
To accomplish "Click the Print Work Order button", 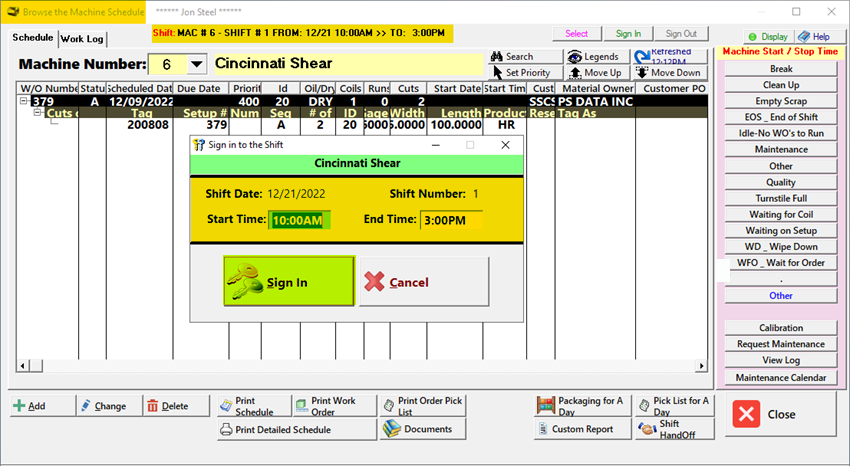I will pyautogui.click(x=334, y=406).
